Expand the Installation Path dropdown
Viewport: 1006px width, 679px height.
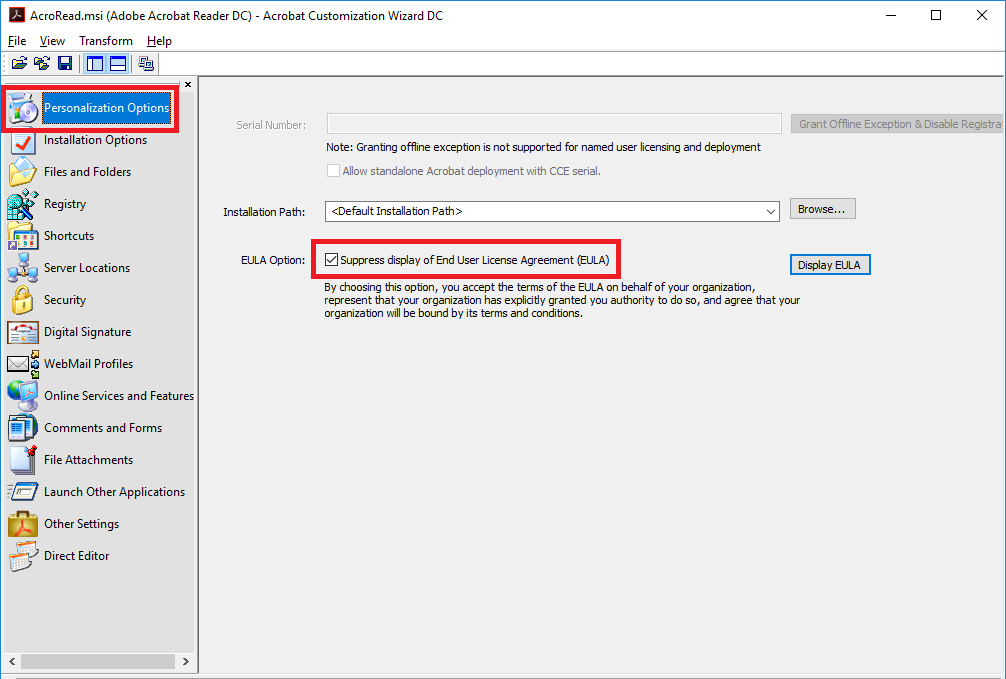pyautogui.click(x=770, y=211)
